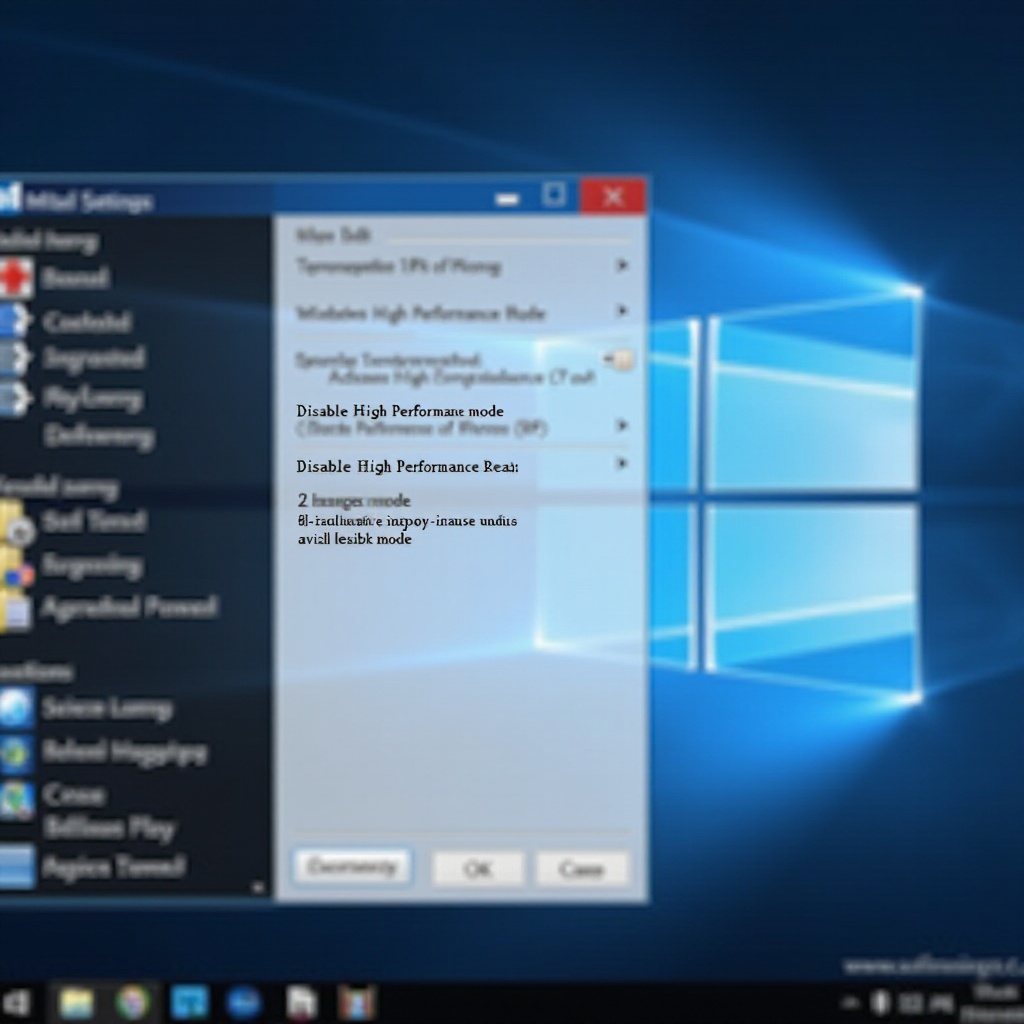The height and width of the screenshot is (1024, 1024).
Task: Expand the arrow directly above the toggle switch
Action: pos(622,311)
